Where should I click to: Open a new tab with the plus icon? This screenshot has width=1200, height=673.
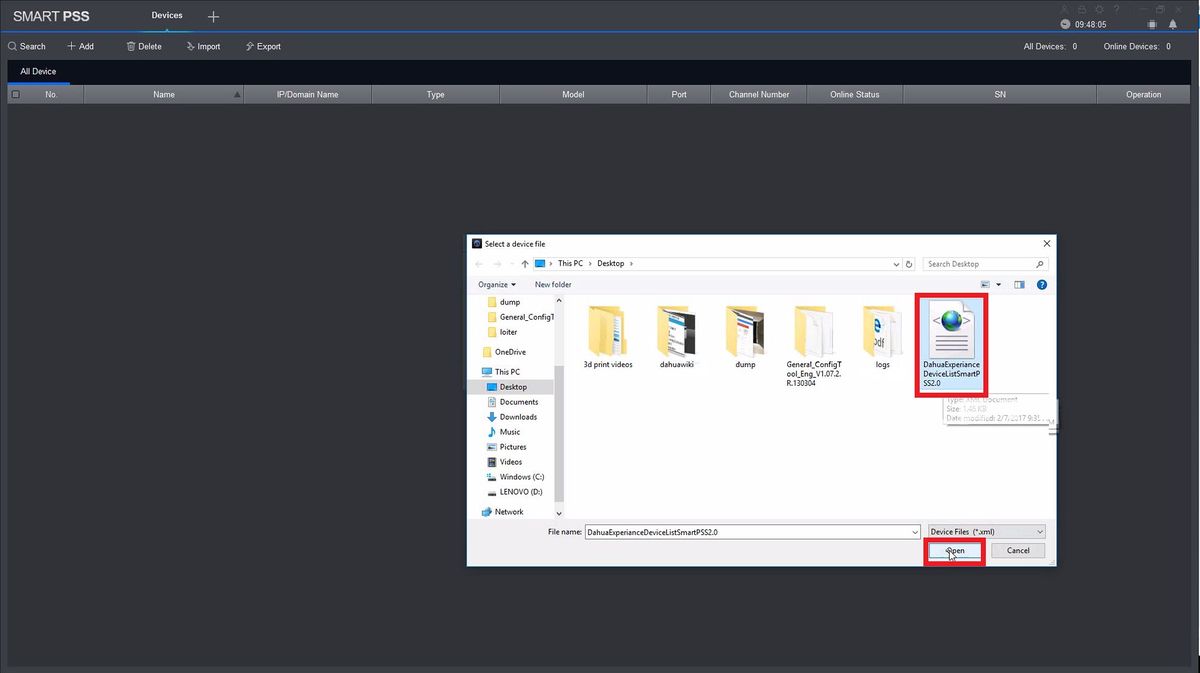(x=213, y=17)
